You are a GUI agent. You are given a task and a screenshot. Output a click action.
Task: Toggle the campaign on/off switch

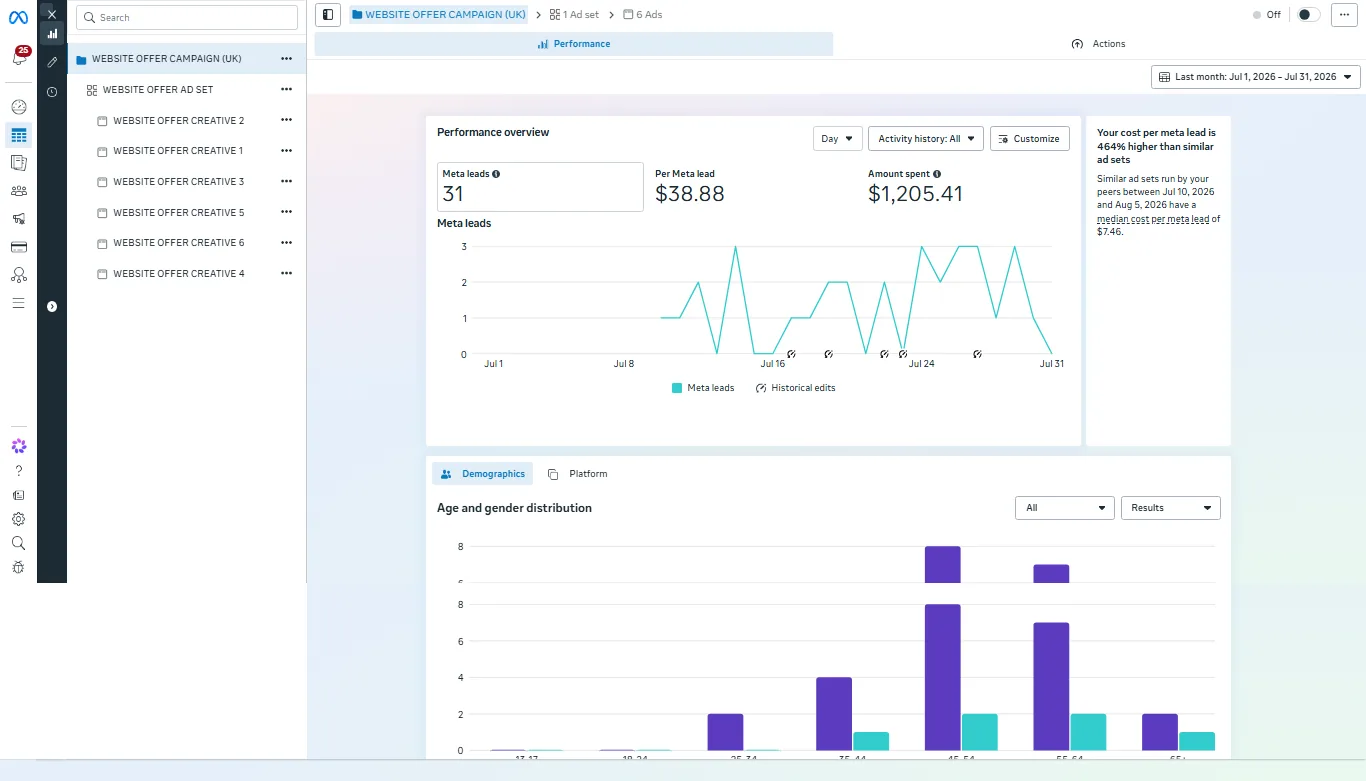[1308, 15]
